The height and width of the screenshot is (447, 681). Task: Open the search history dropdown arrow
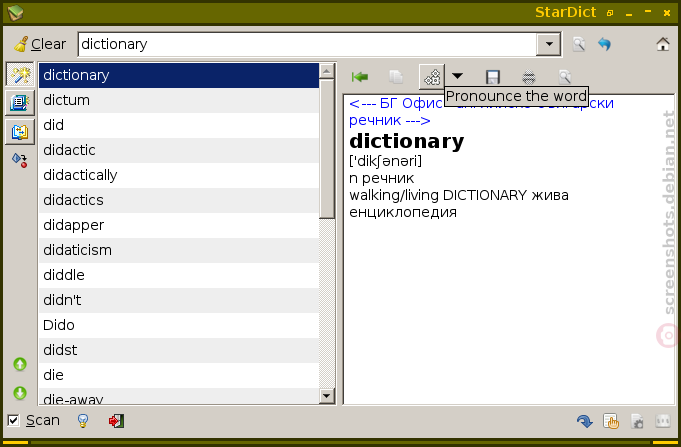pyautogui.click(x=549, y=44)
